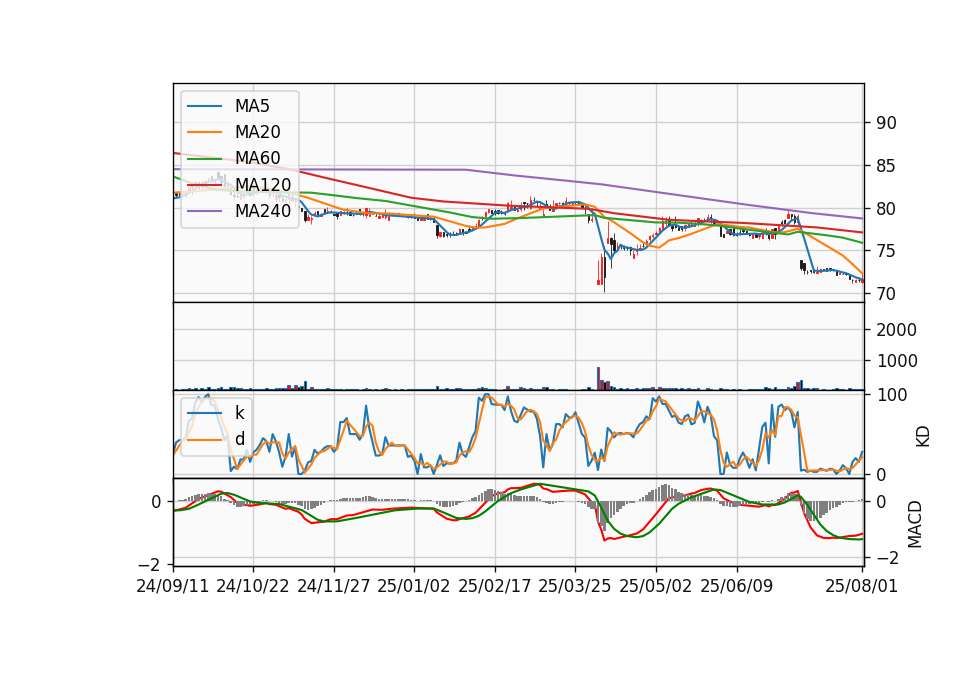Click the d legend label in KD panel

(x=239, y=438)
